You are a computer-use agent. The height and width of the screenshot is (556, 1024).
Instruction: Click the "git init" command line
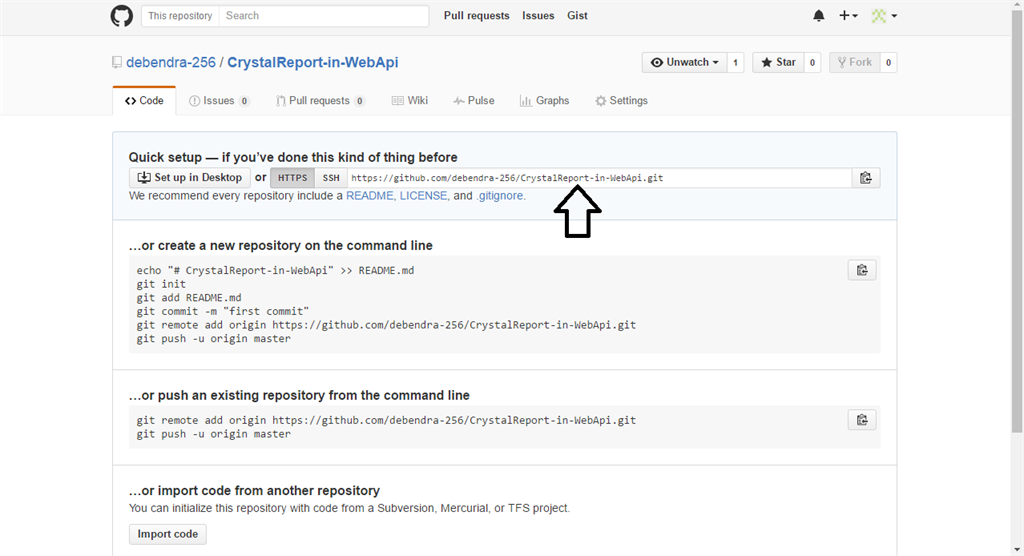pos(161,284)
